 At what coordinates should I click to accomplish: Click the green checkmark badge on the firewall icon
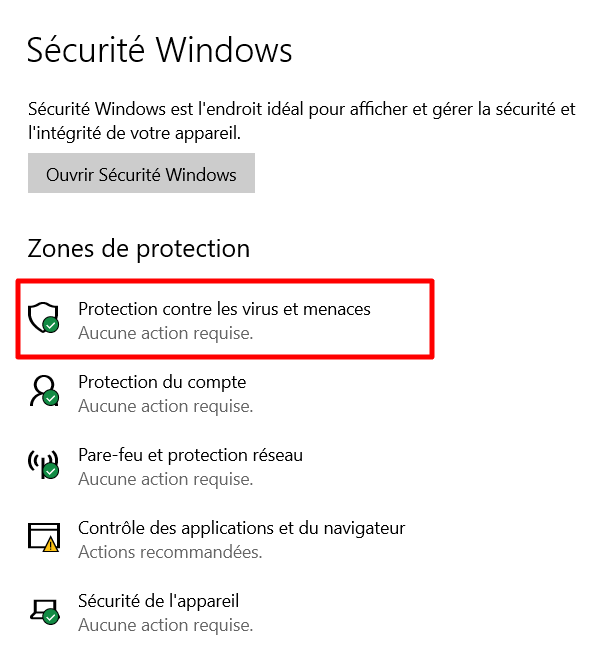(x=51, y=472)
